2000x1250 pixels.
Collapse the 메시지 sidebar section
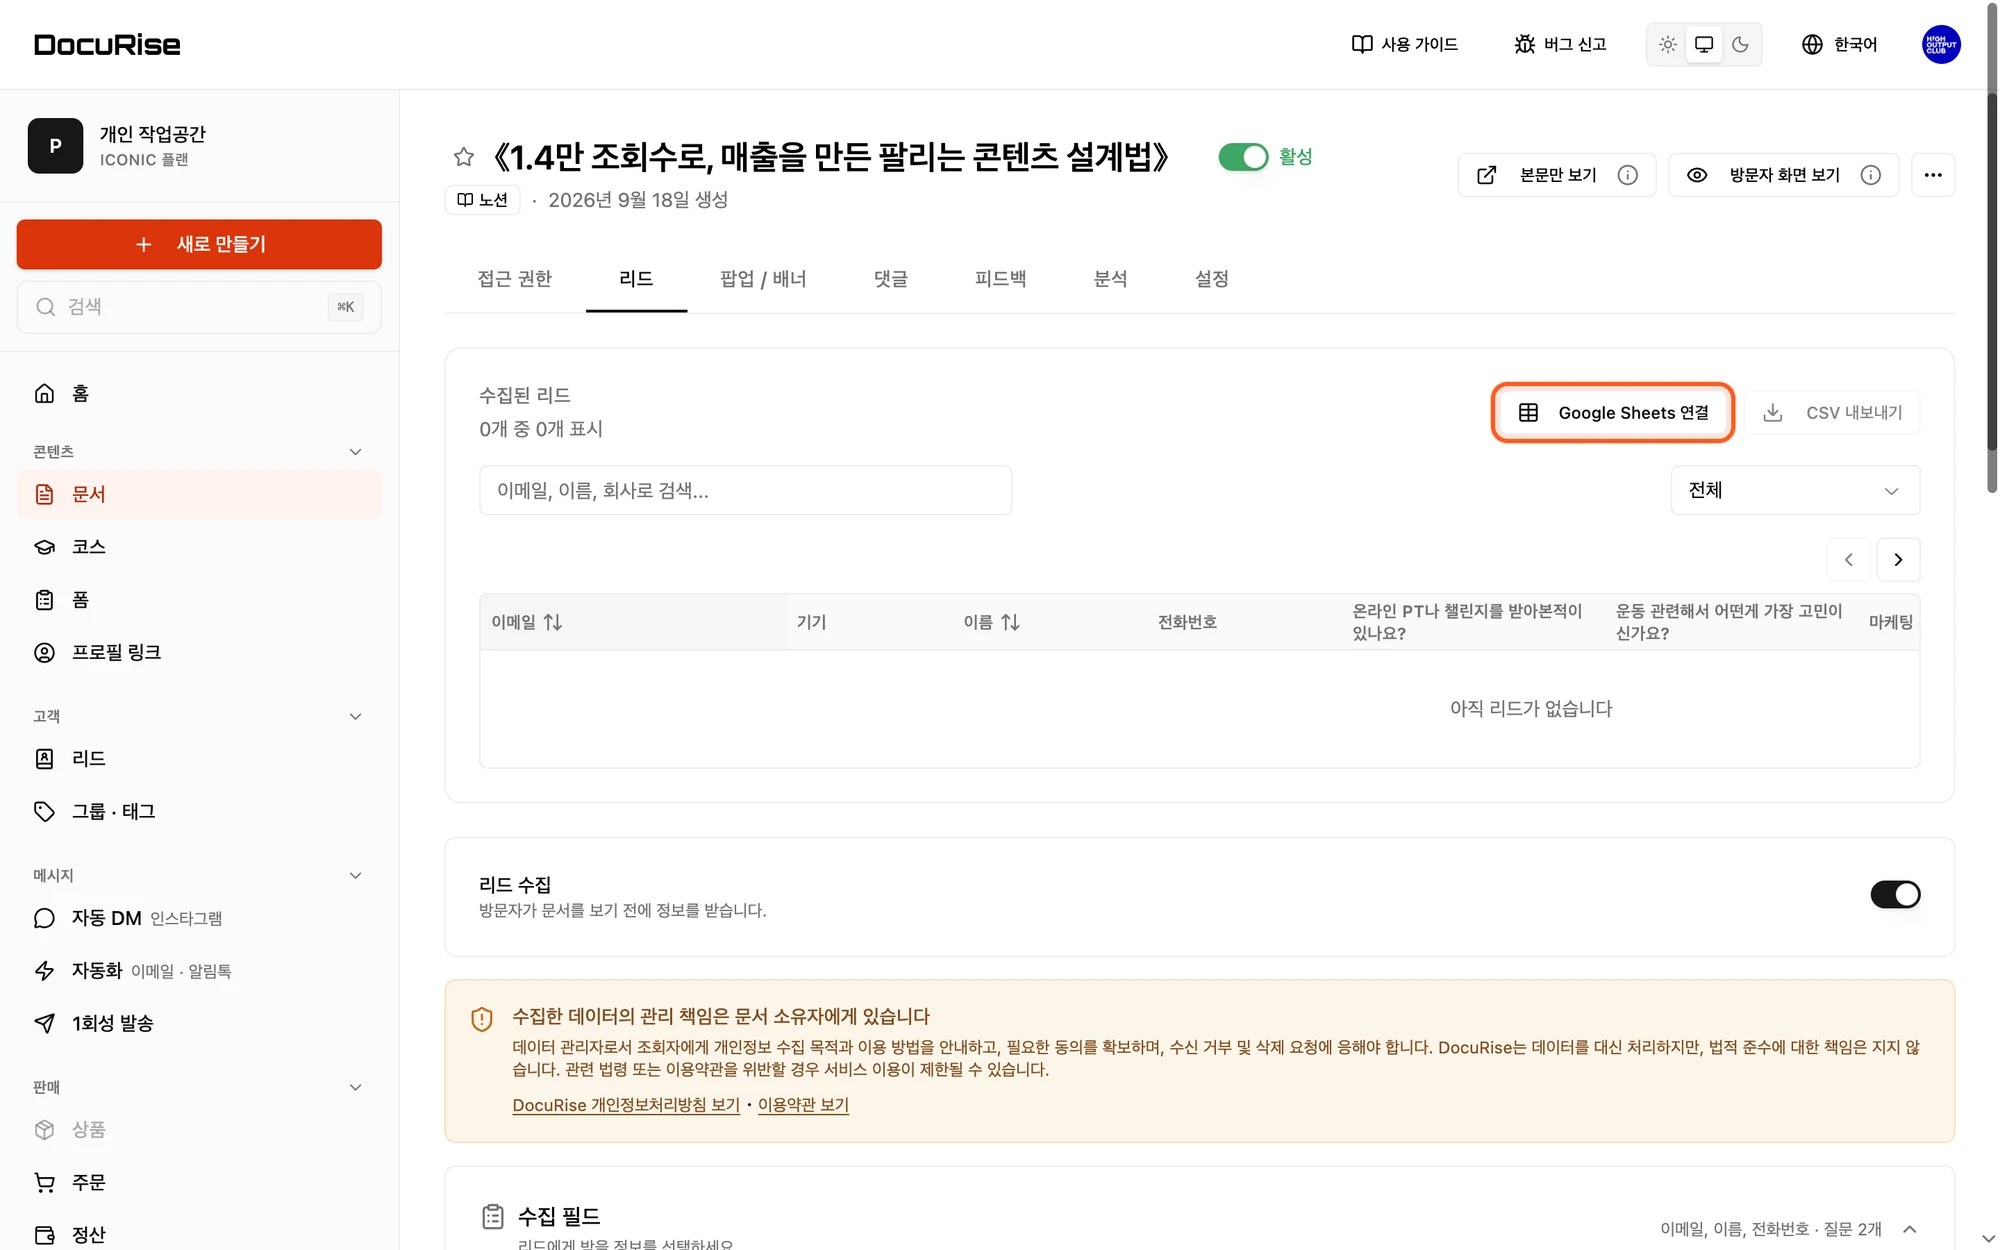click(x=355, y=876)
